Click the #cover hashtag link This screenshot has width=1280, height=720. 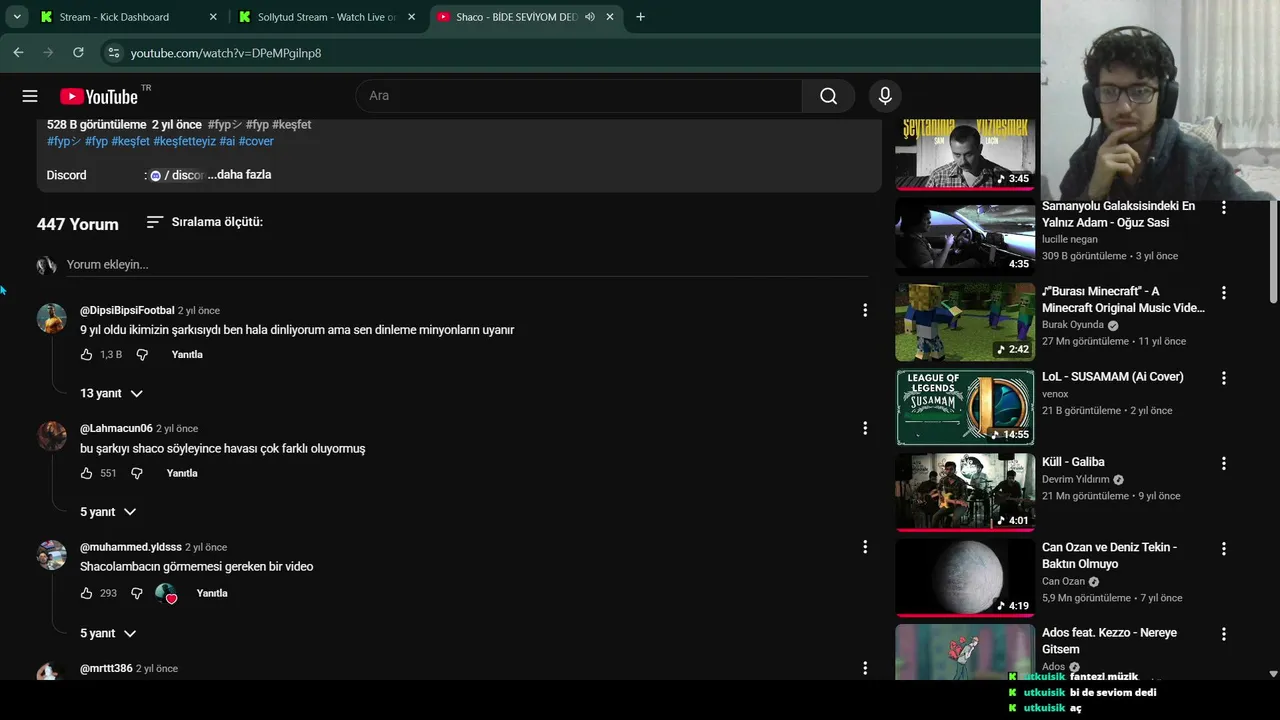(256, 141)
